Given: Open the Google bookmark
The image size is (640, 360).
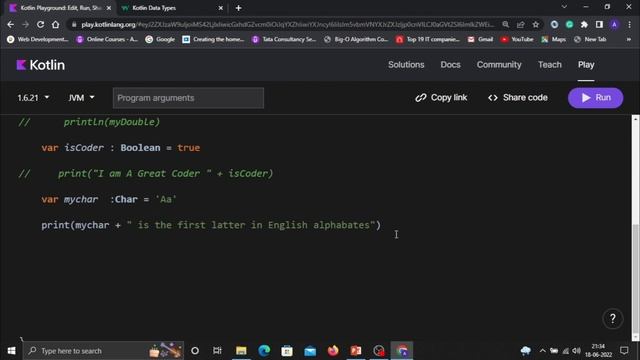Looking at the screenshot, I should tap(160, 39).
